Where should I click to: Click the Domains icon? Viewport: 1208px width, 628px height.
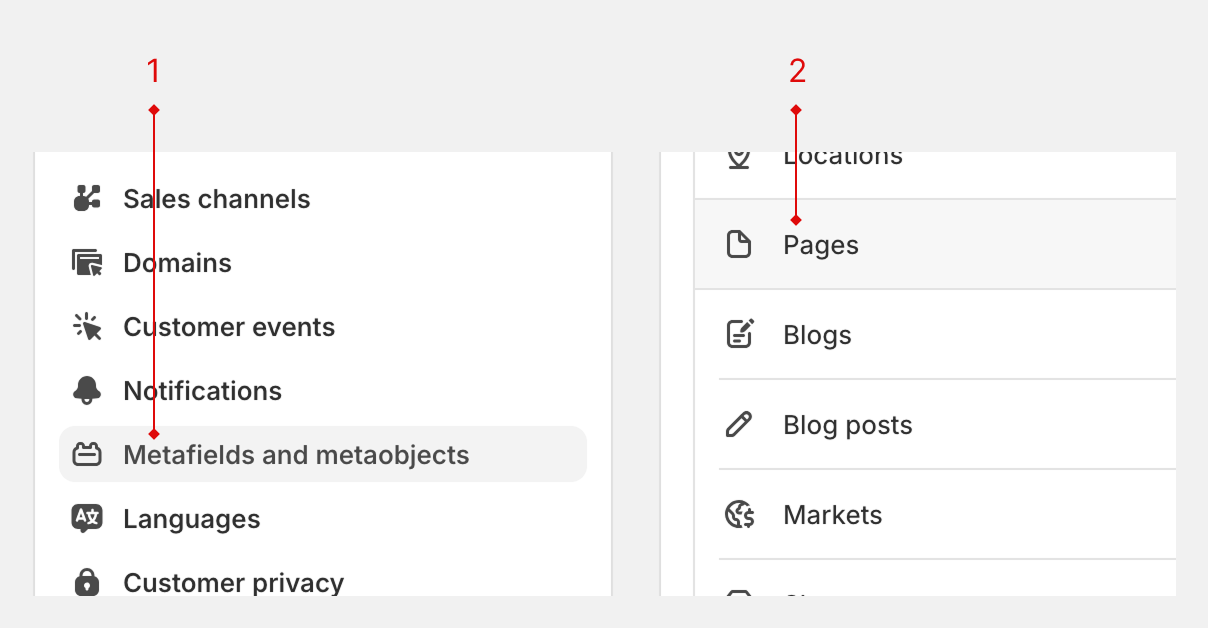coord(88,263)
